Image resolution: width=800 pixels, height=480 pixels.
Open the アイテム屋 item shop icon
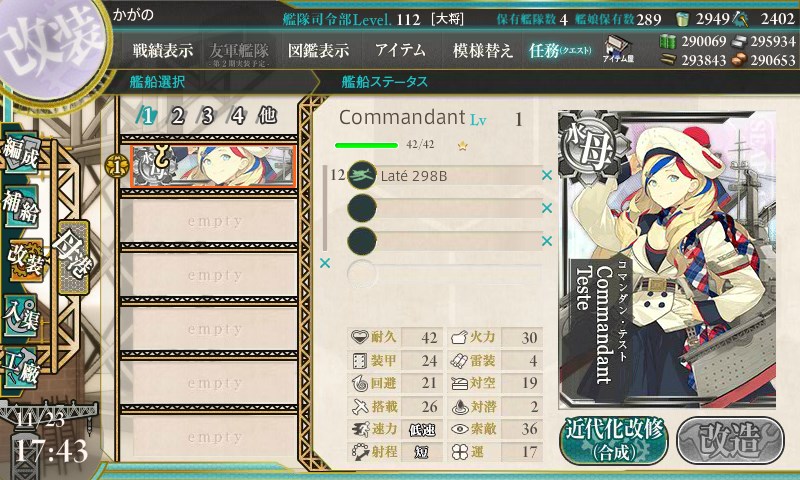click(x=617, y=49)
